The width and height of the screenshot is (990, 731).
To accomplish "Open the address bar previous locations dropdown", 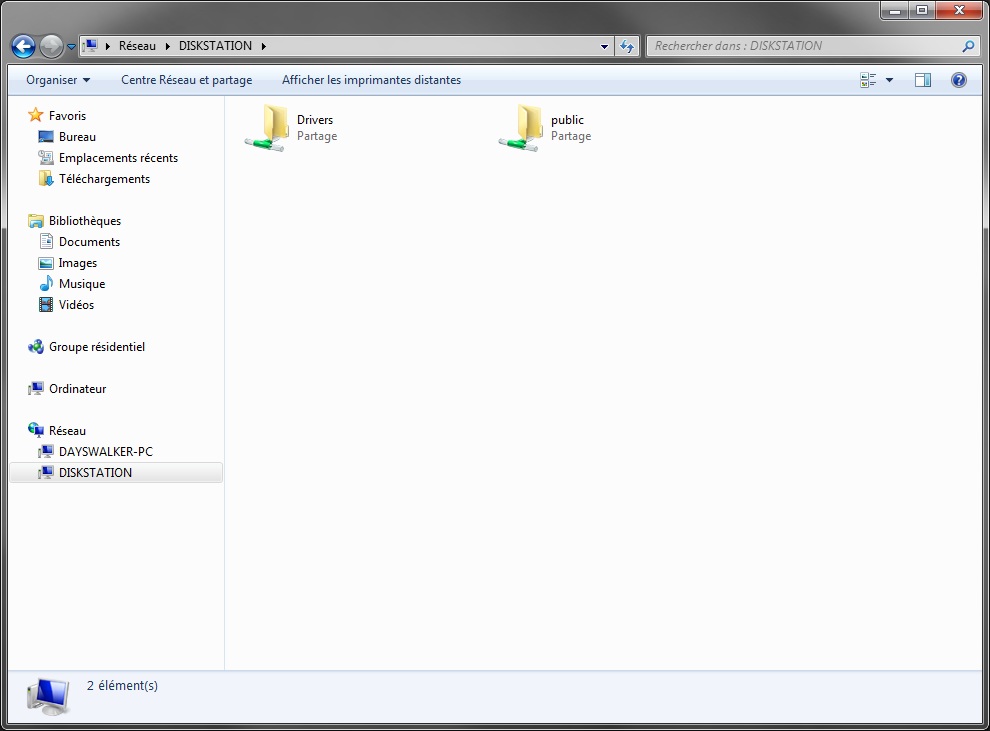I will pos(604,46).
